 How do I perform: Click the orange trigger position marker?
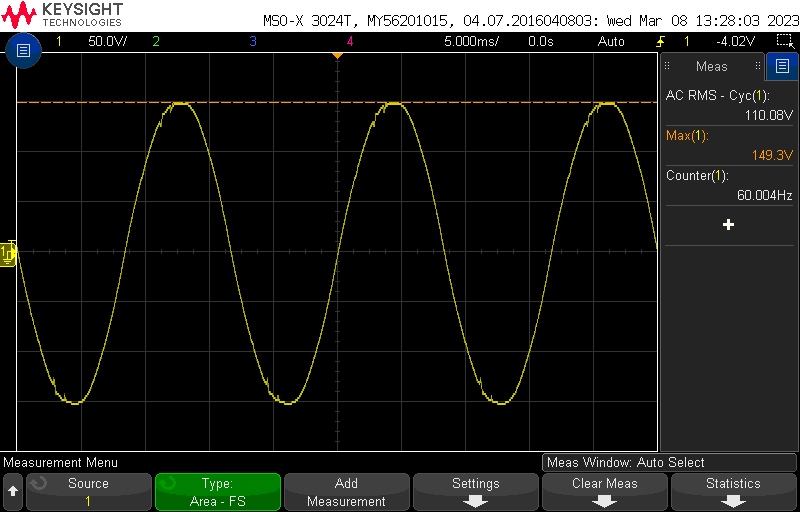[x=337, y=56]
